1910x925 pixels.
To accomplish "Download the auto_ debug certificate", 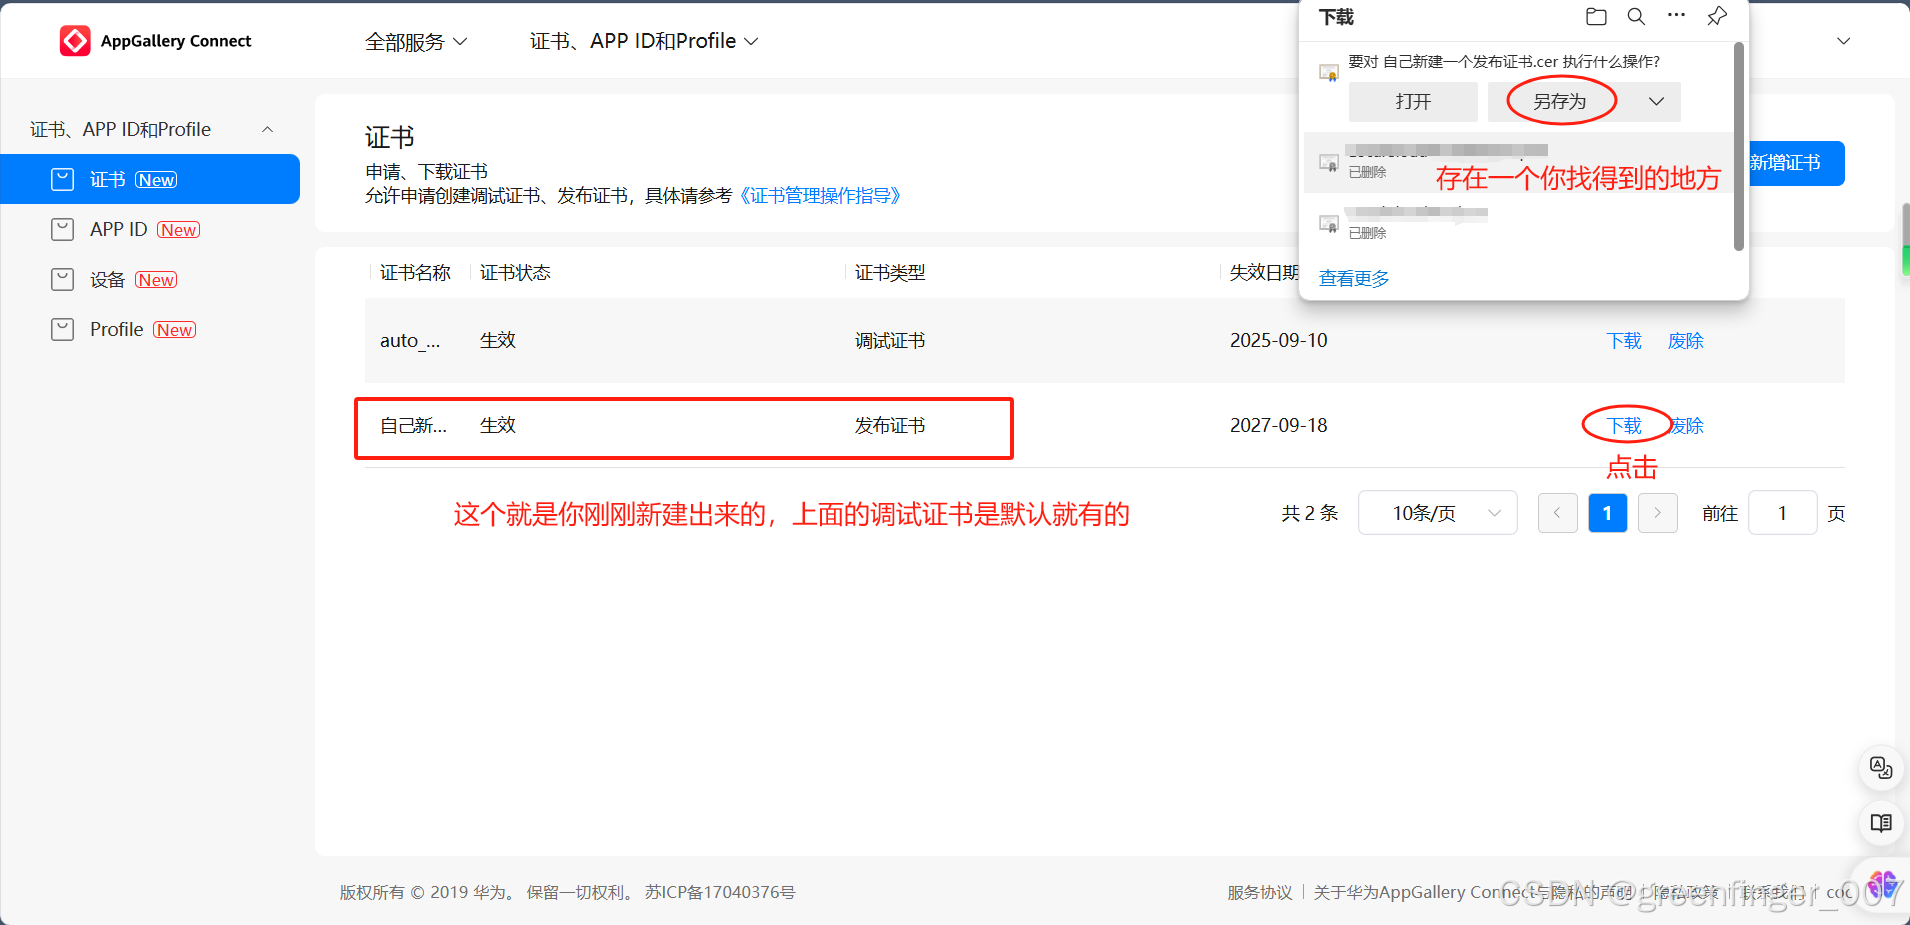I will point(1624,341).
